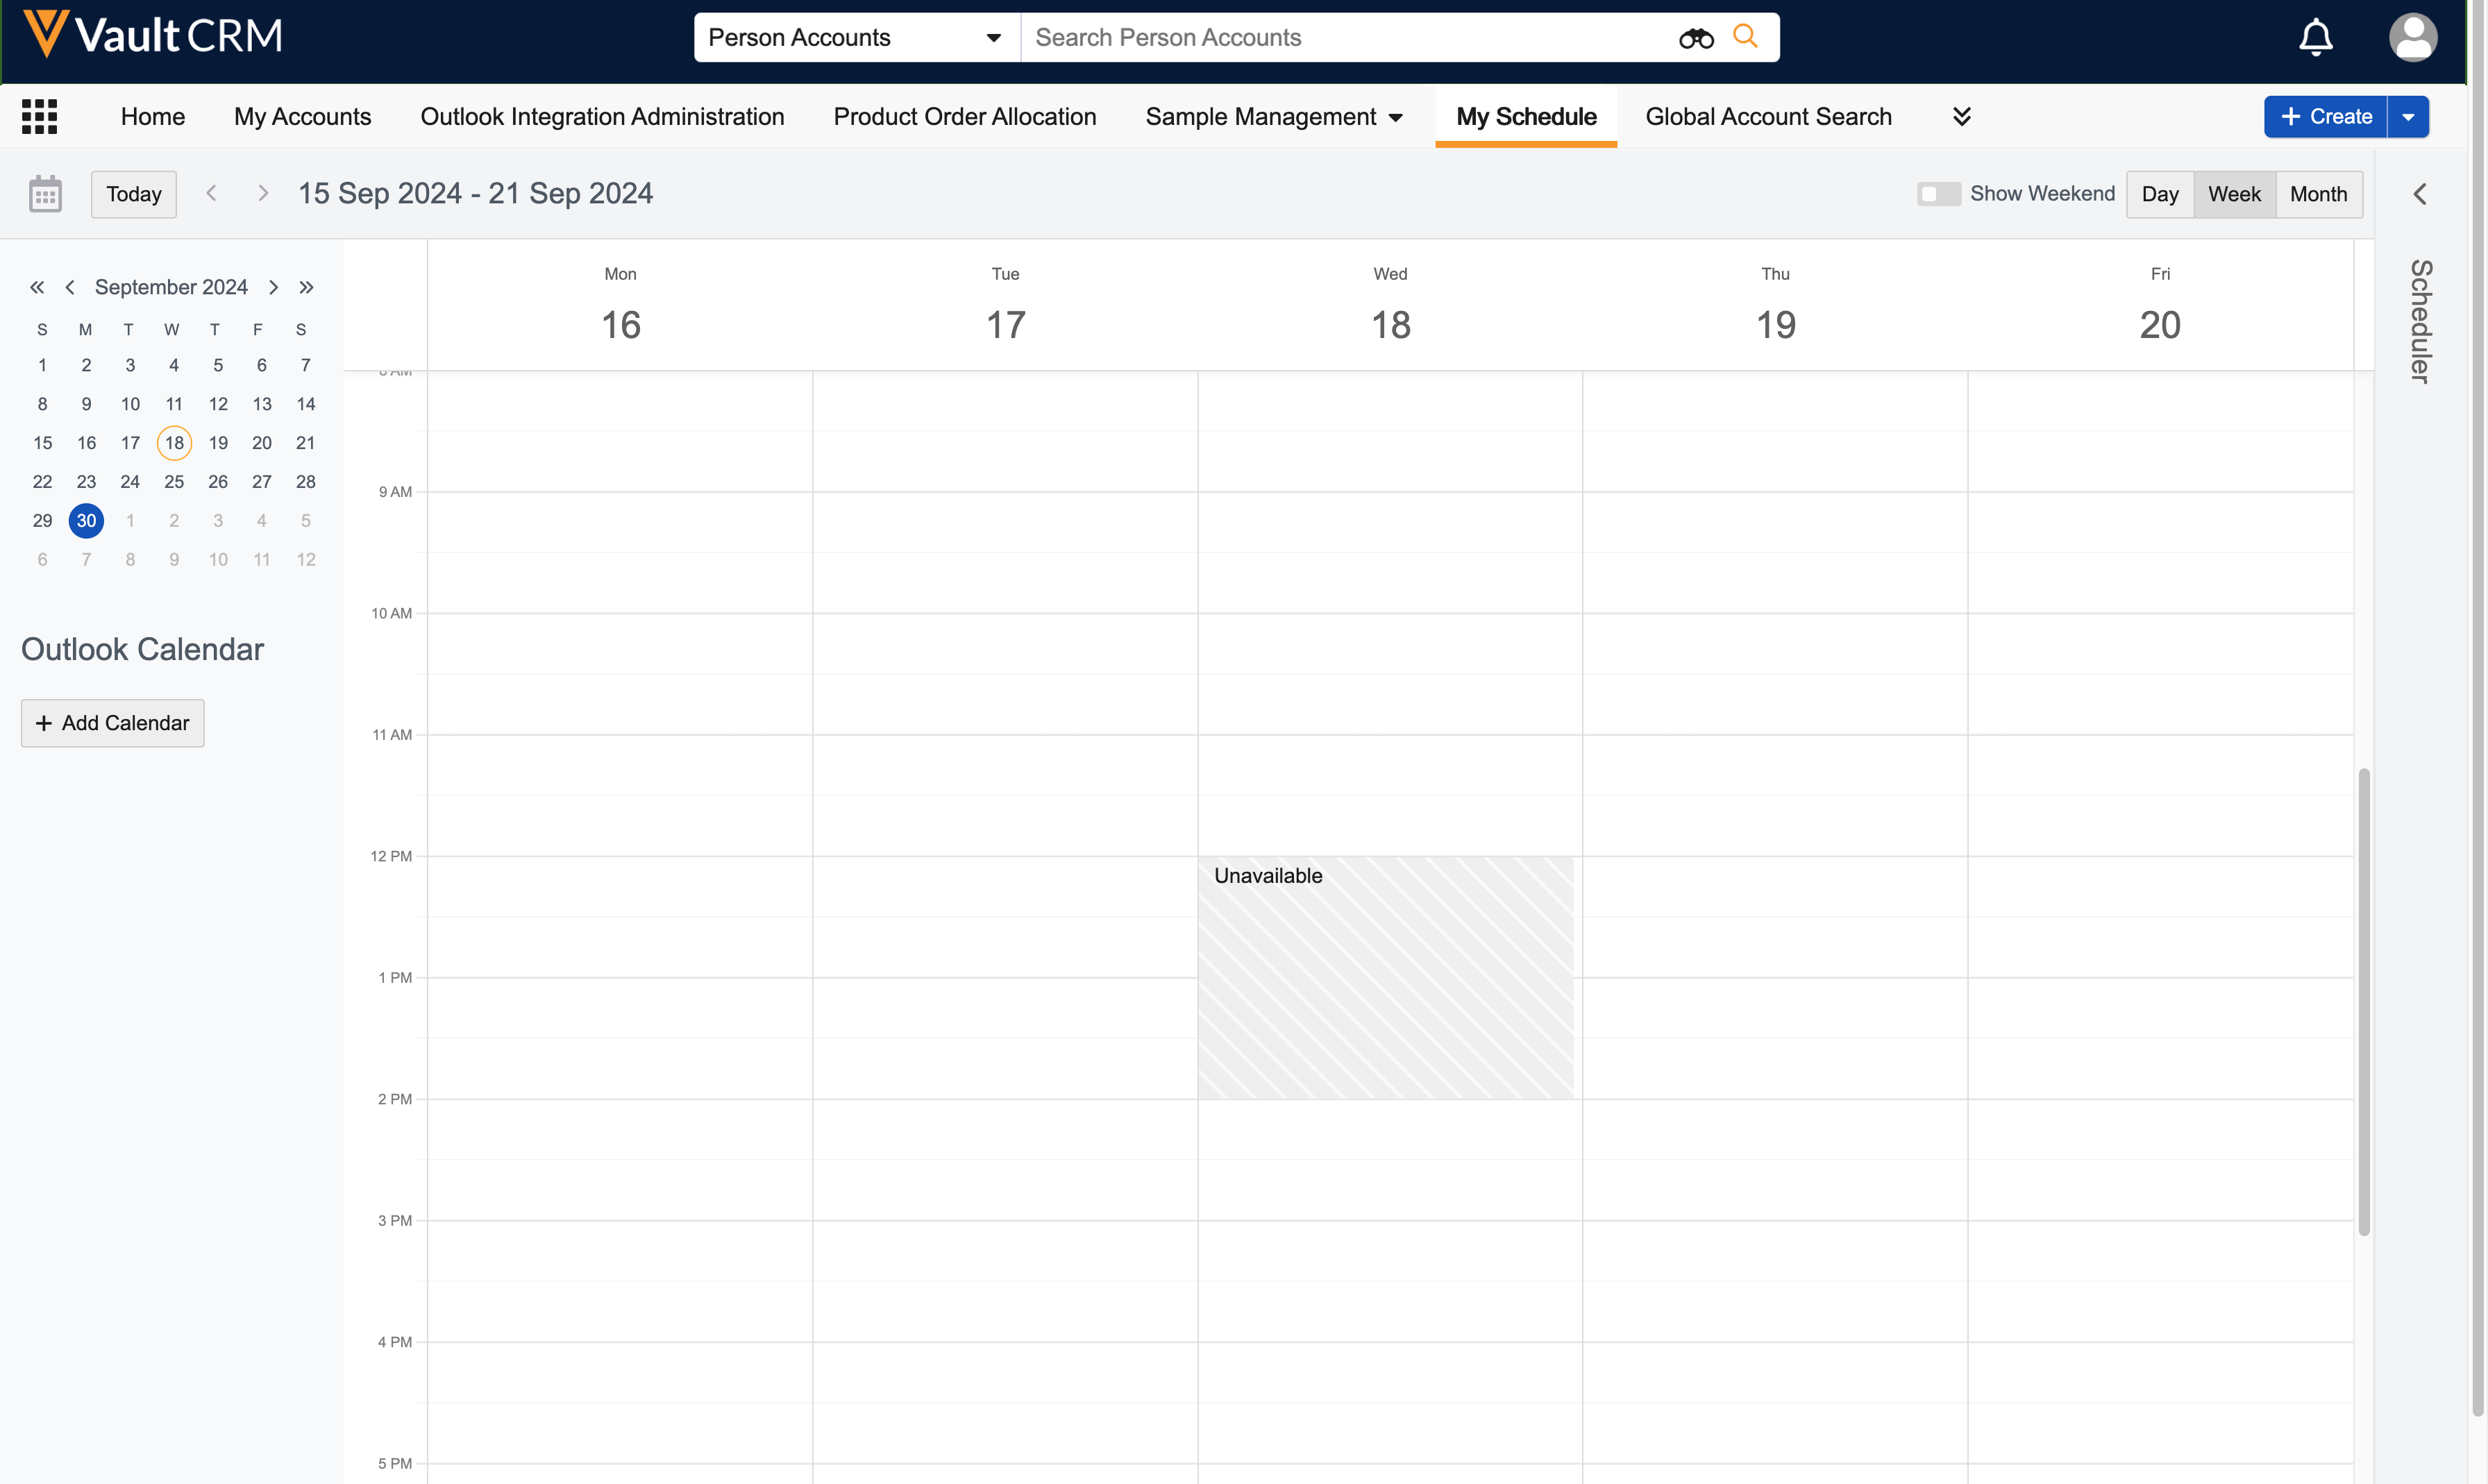
Task: Open the user profile avatar
Action: (2412, 38)
